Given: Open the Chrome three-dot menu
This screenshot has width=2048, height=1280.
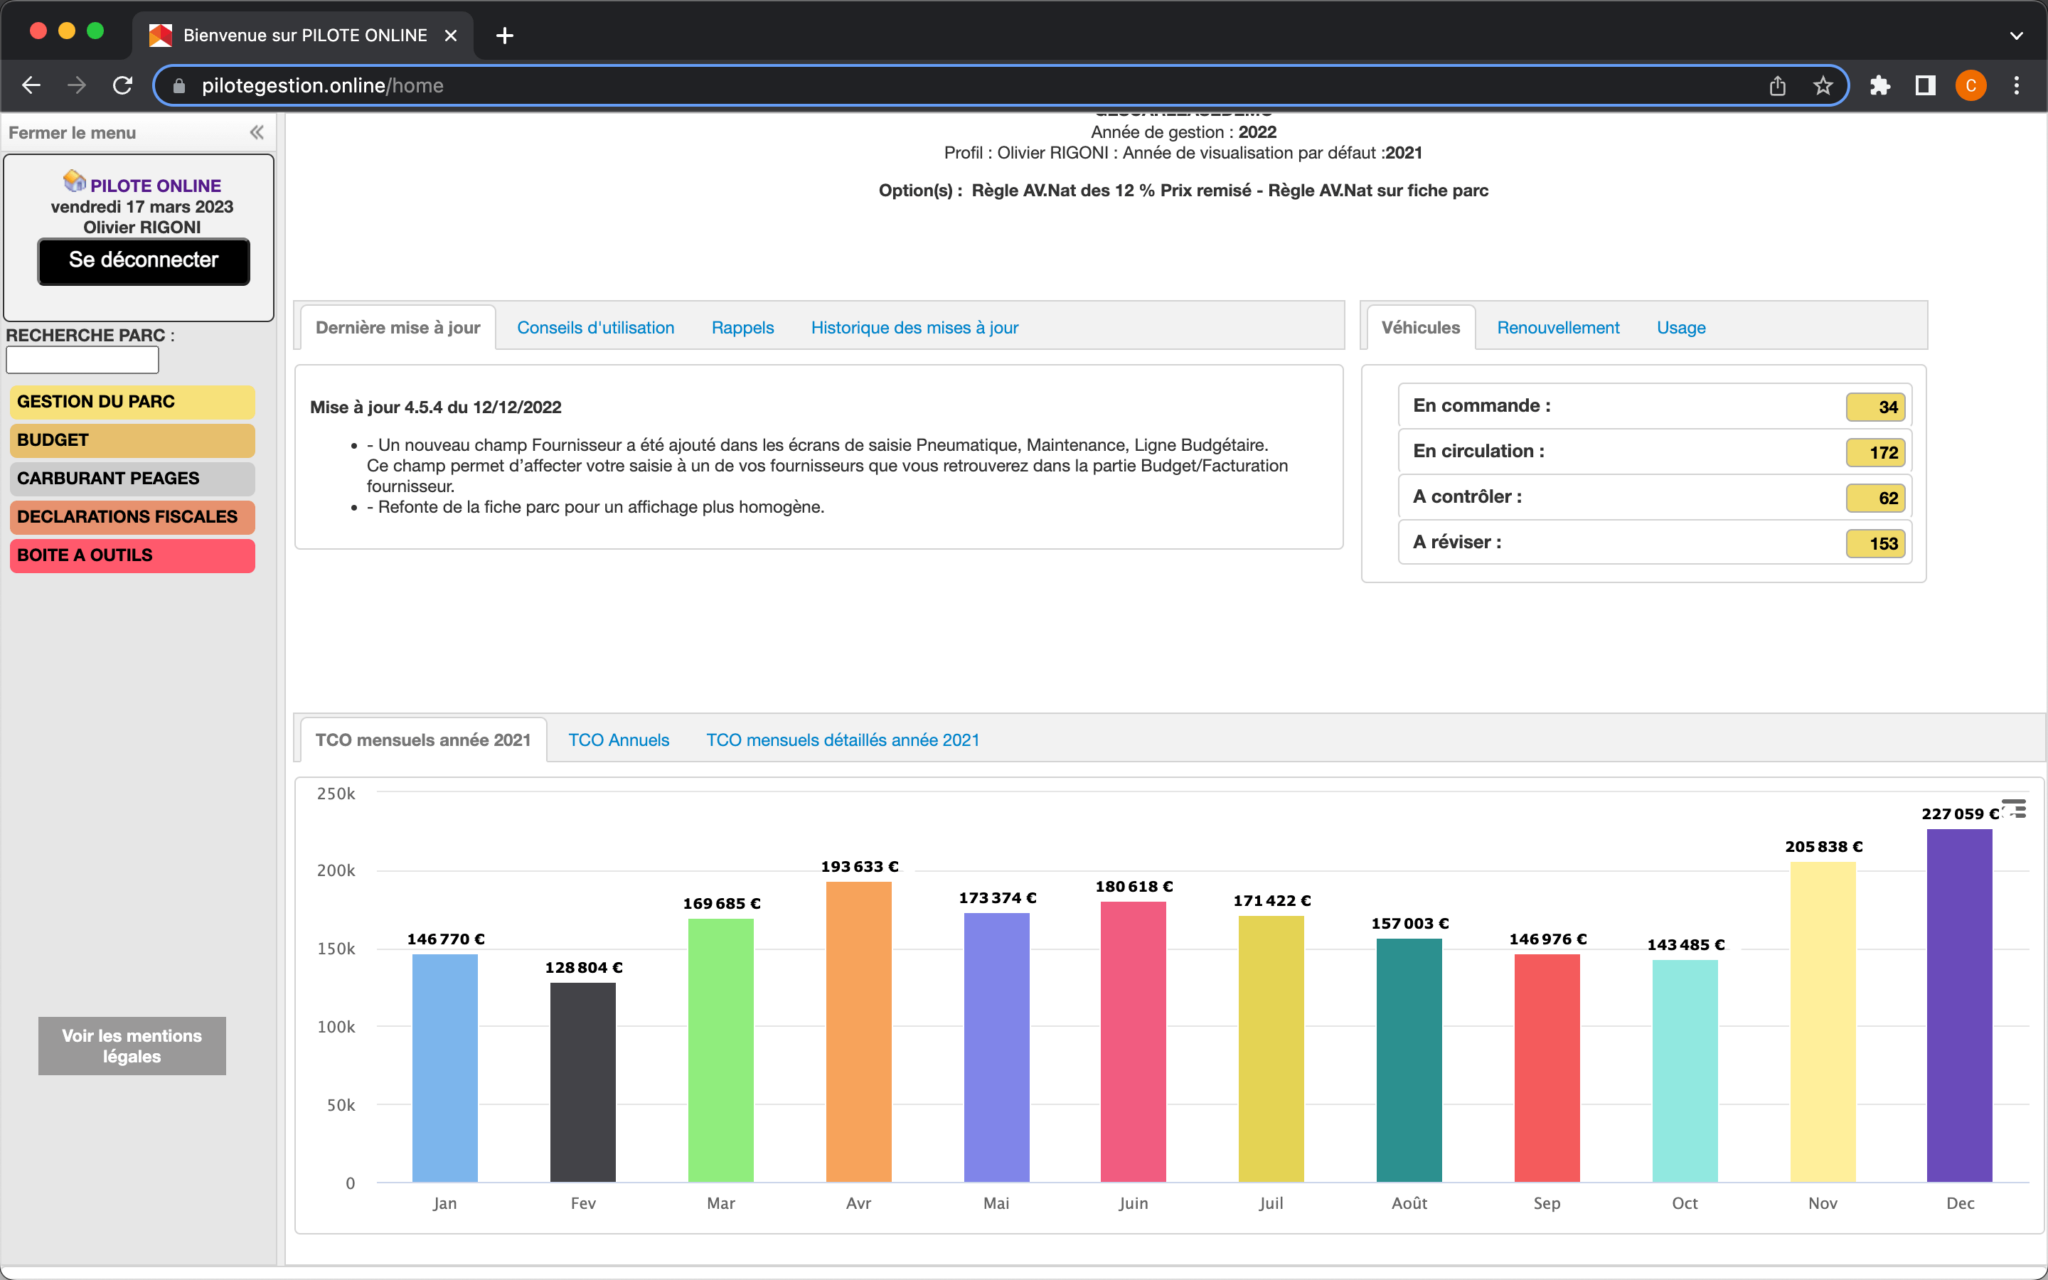Looking at the screenshot, I should 2016,85.
